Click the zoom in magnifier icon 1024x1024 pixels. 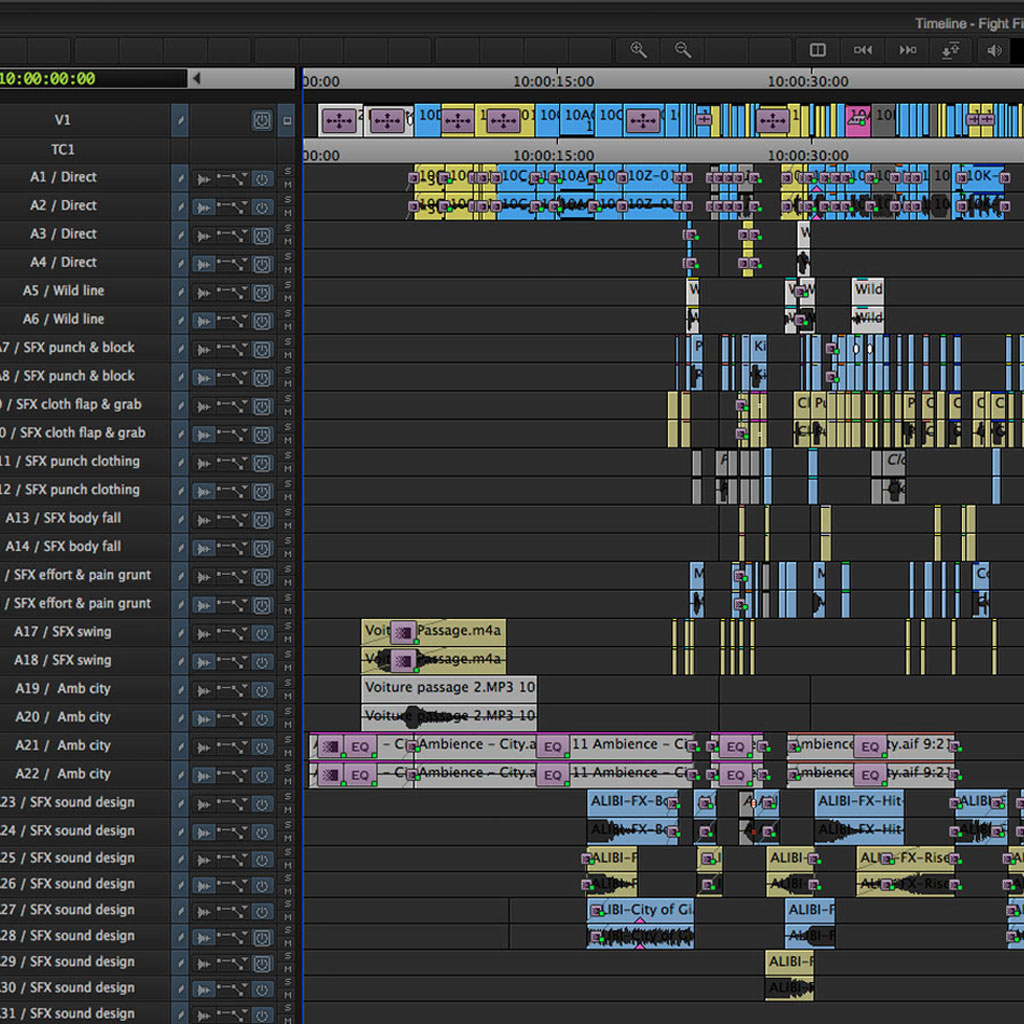(638, 50)
